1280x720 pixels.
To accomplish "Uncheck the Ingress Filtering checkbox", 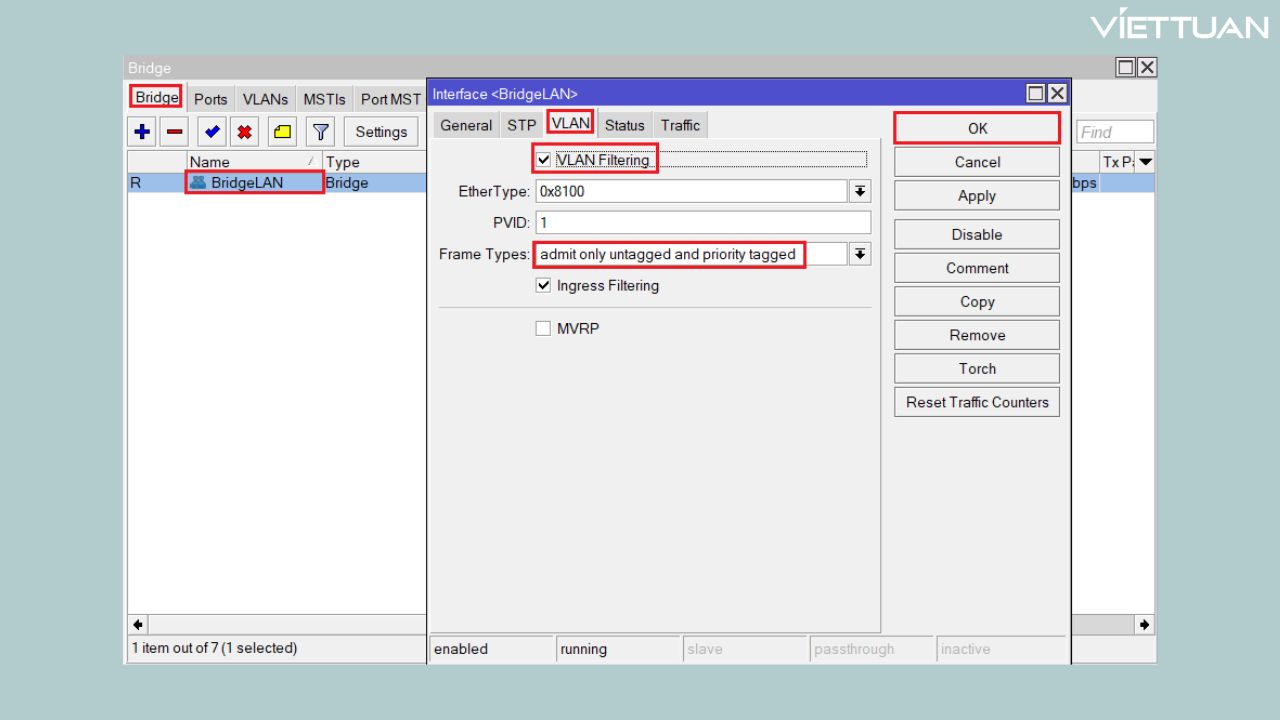I will [544, 285].
